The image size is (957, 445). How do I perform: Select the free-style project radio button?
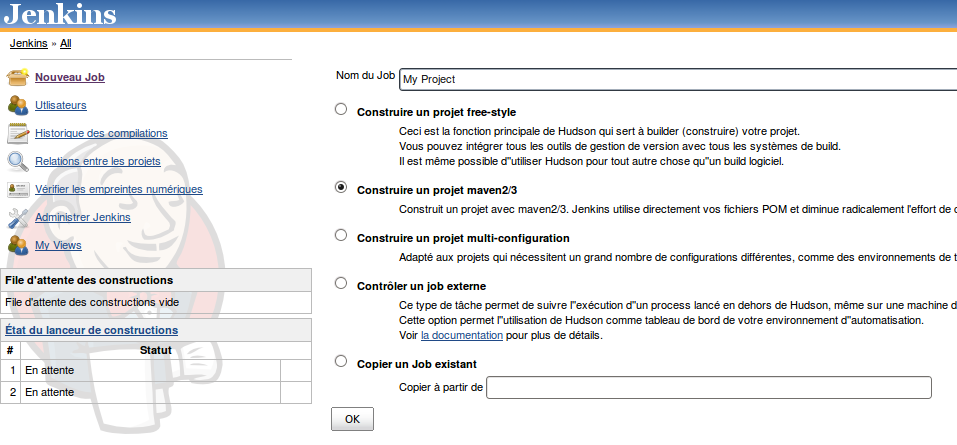[x=342, y=109]
